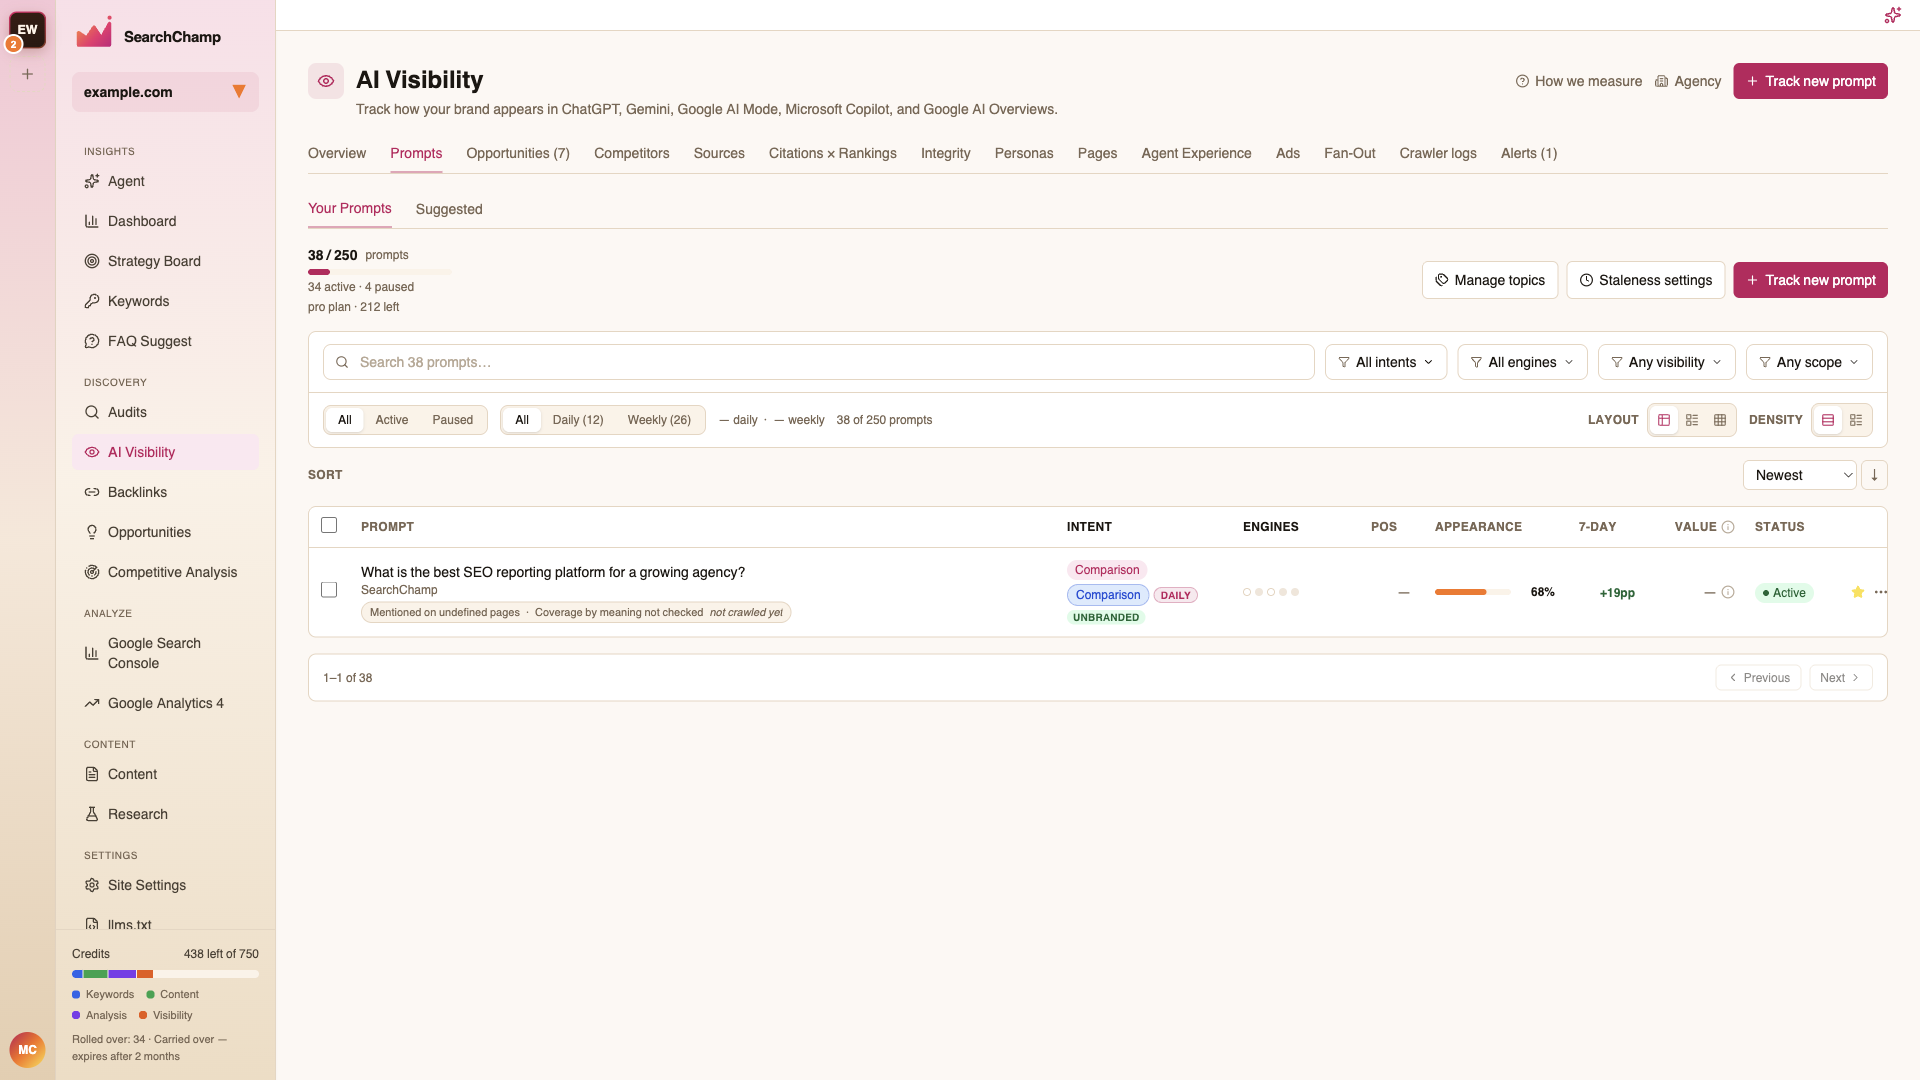
Task: Select list layout icon
Action: click(1692, 420)
